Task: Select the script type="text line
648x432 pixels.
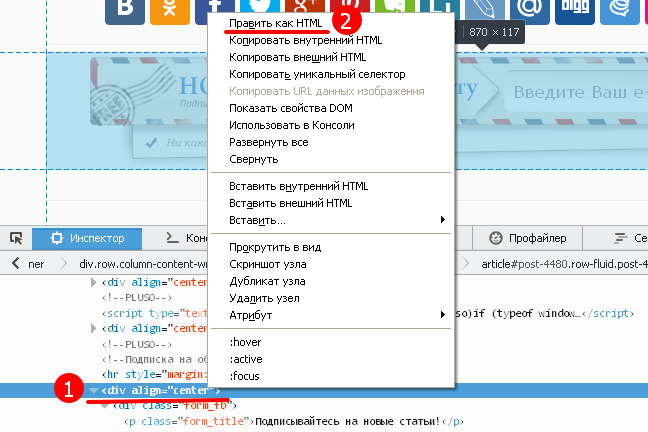Action: [x=155, y=313]
